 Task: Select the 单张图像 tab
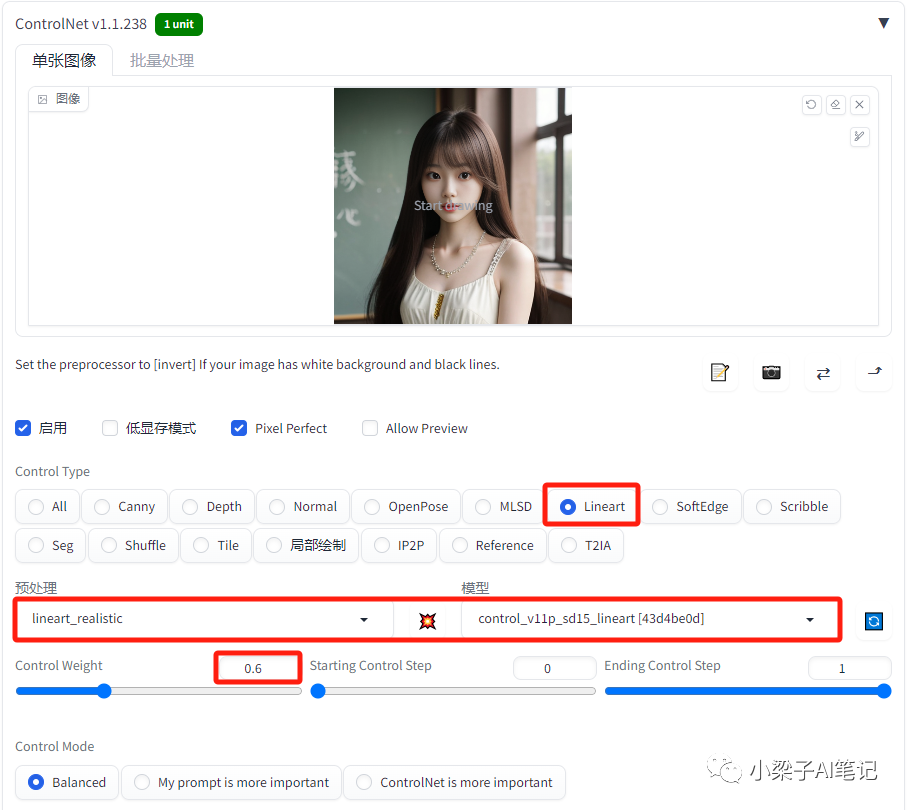coord(63,60)
